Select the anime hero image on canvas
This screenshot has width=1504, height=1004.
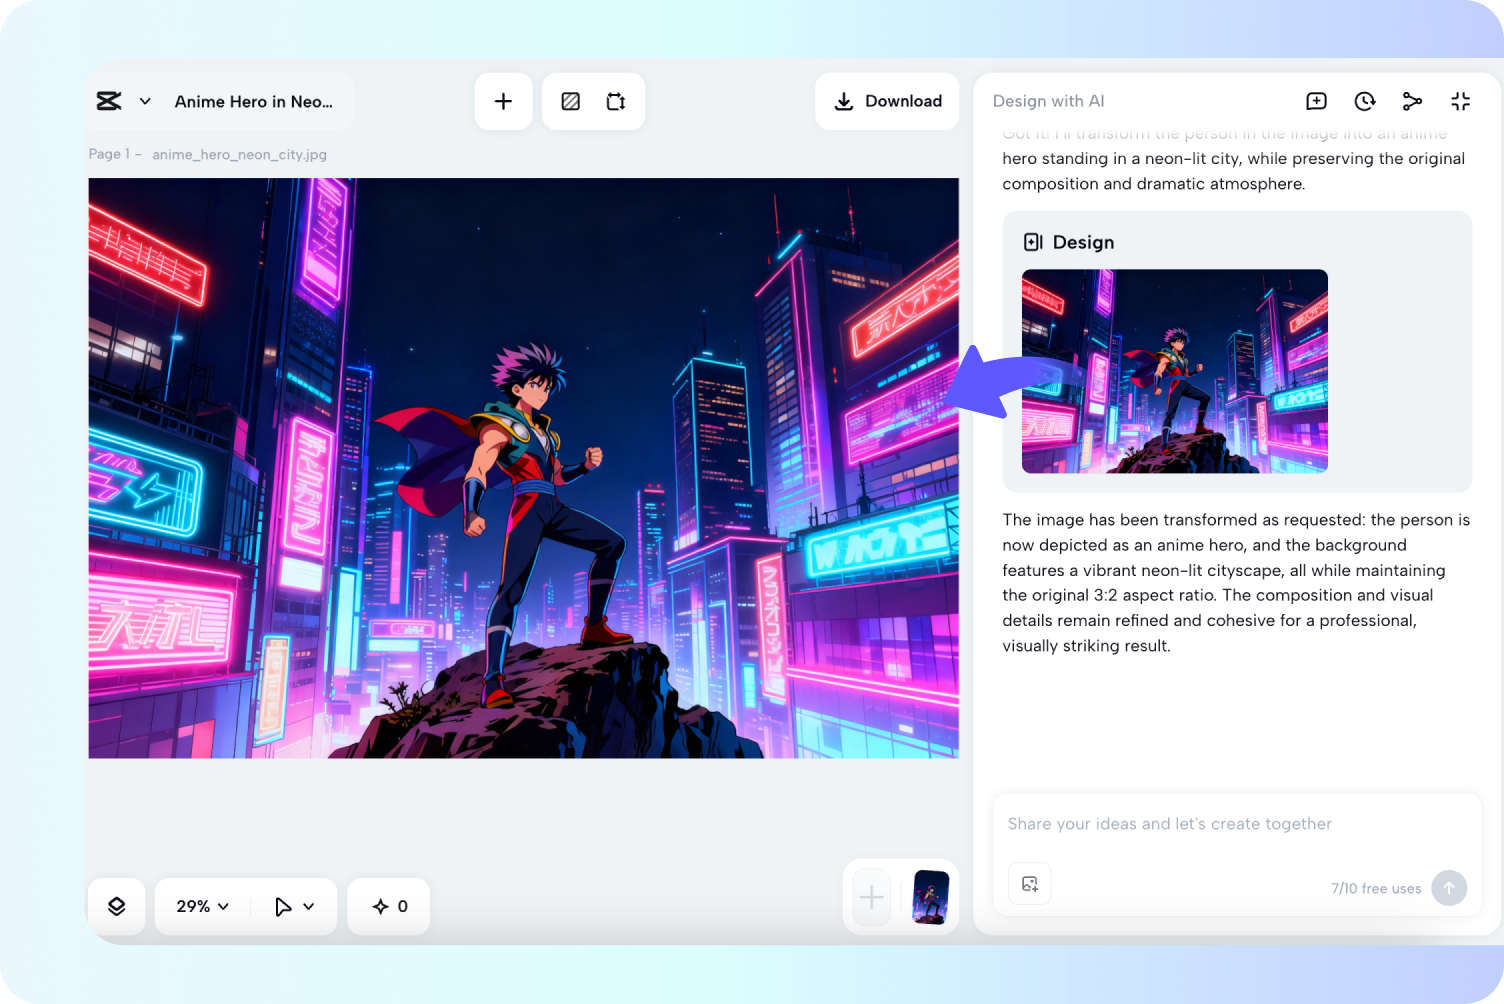tap(523, 468)
